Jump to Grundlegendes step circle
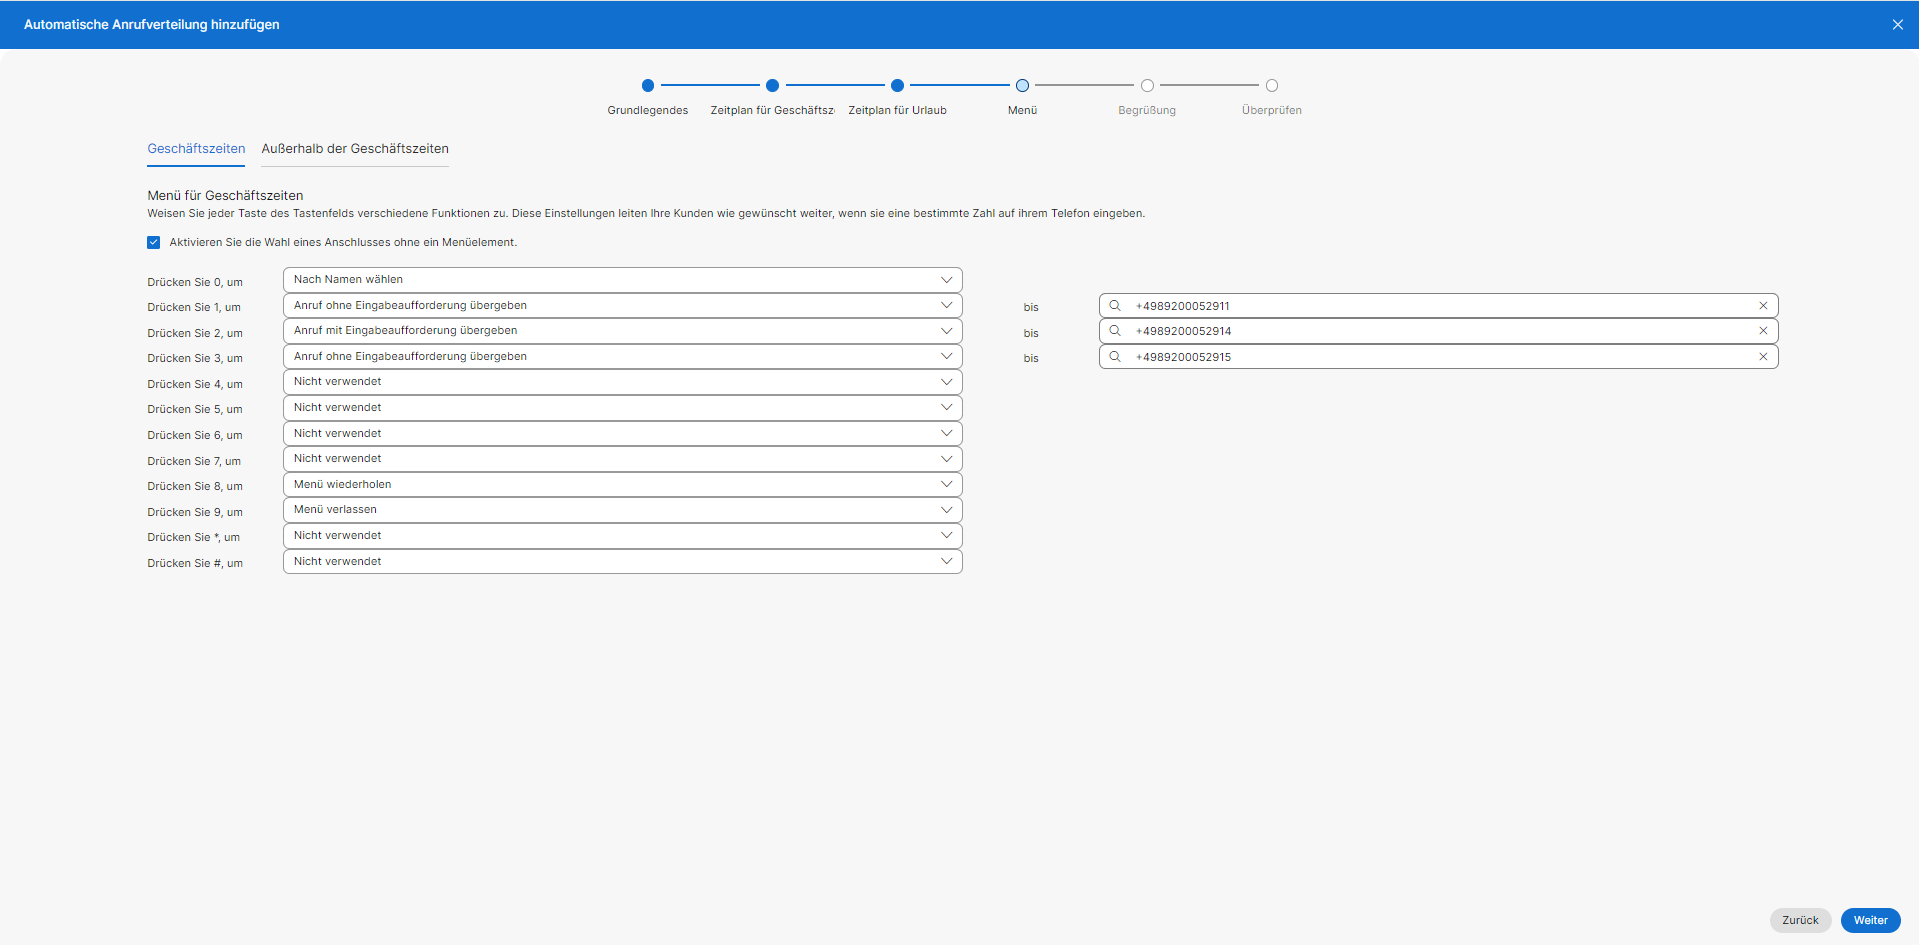The image size is (1919, 945). tap(648, 86)
